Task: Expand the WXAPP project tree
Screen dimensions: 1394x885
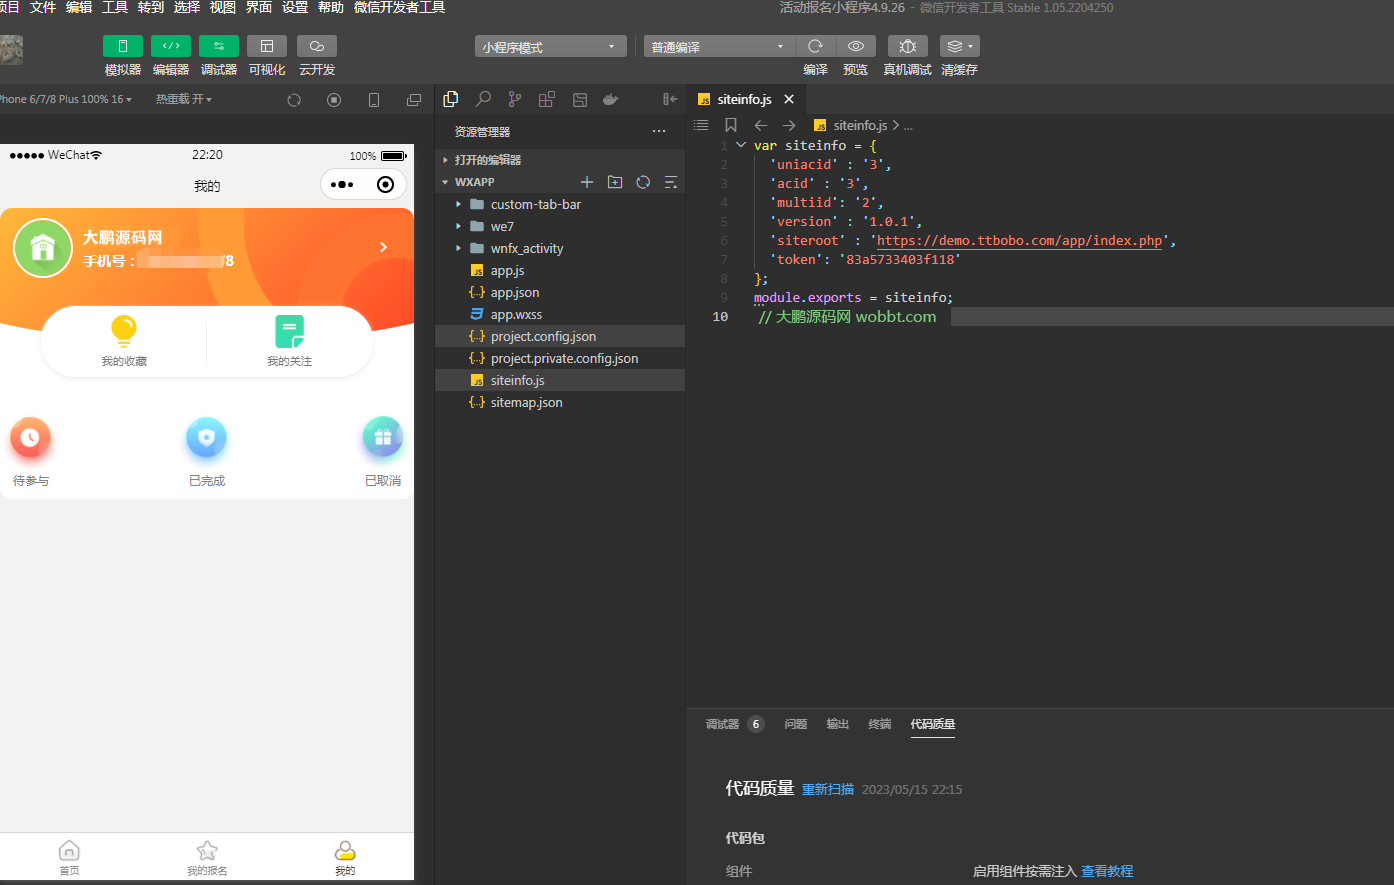Action: tap(446, 182)
